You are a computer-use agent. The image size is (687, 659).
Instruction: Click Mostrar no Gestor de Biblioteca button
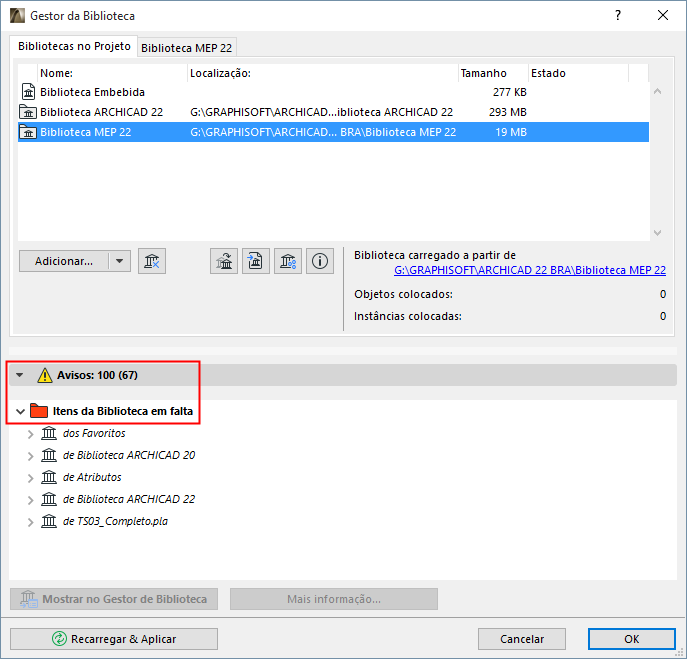[x=114, y=599]
